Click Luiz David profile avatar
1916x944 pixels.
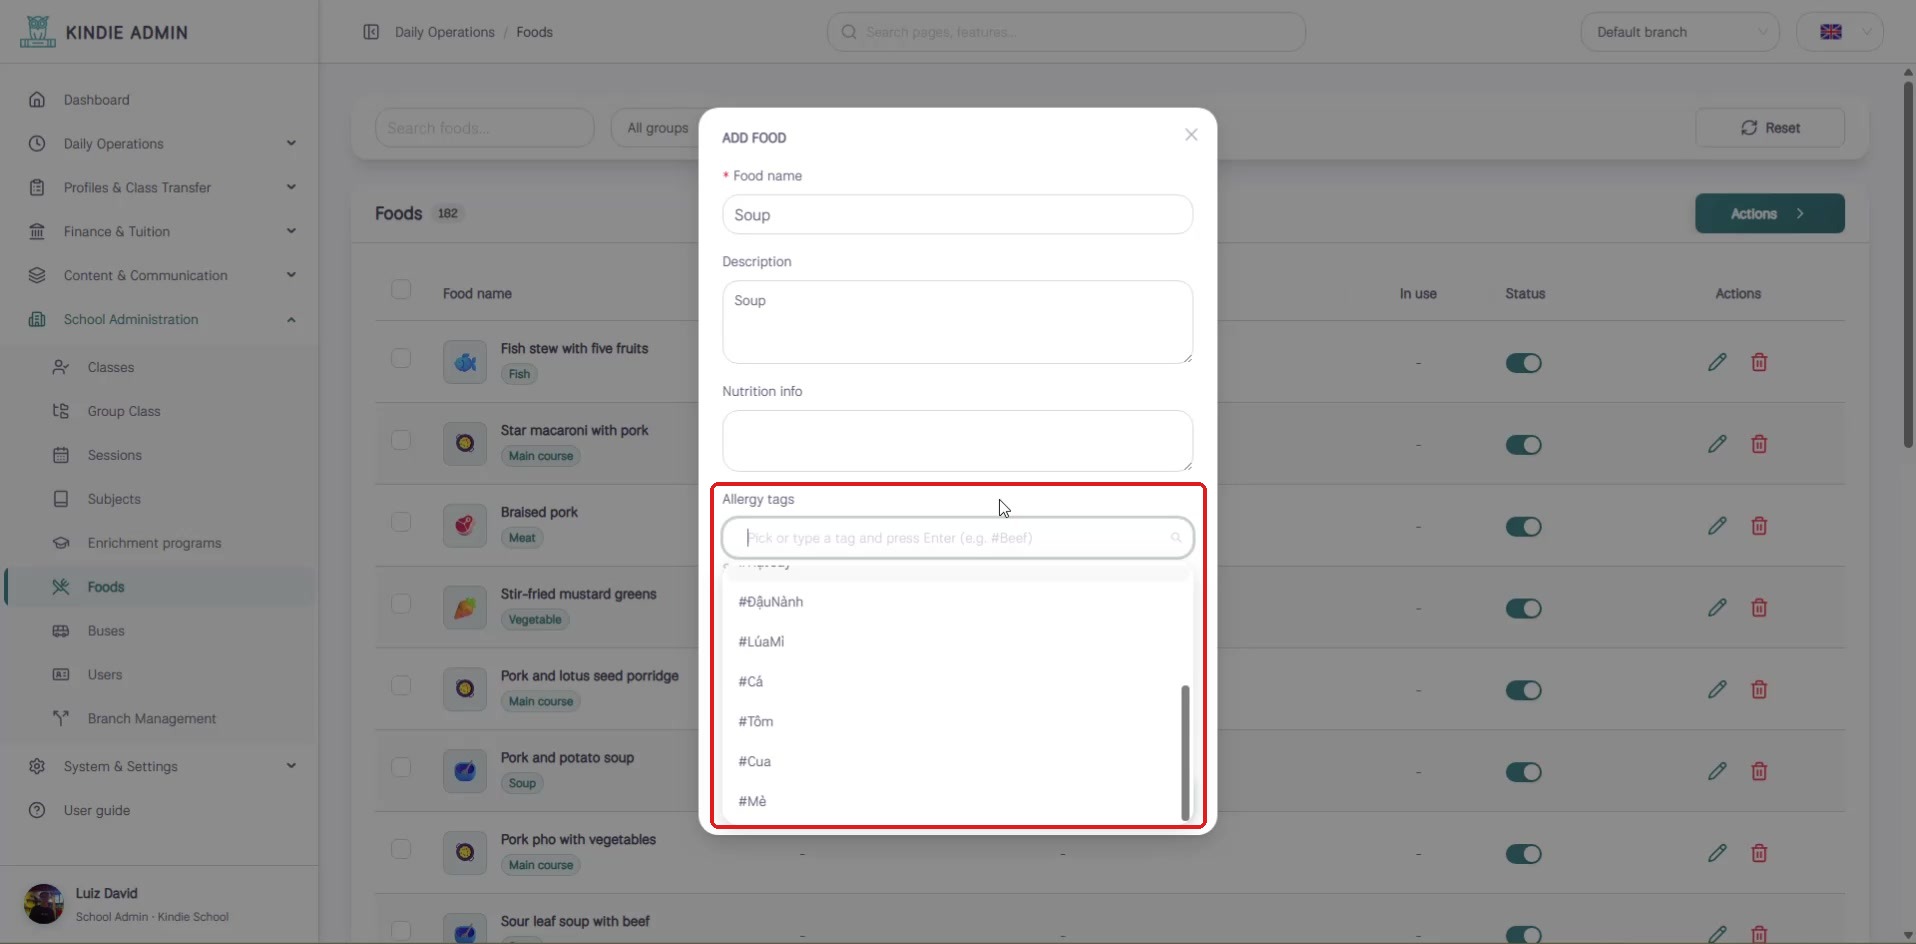click(43, 904)
